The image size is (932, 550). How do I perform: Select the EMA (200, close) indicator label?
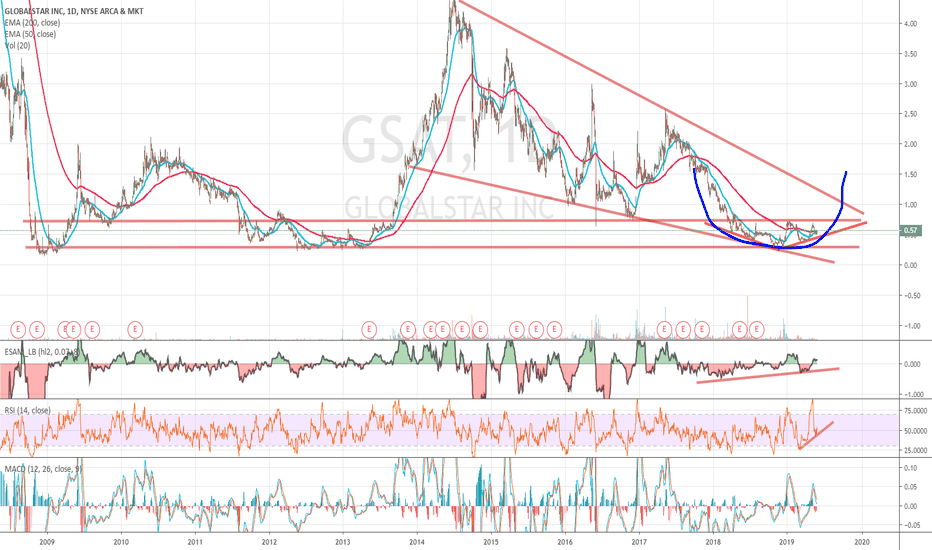tap(32, 23)
